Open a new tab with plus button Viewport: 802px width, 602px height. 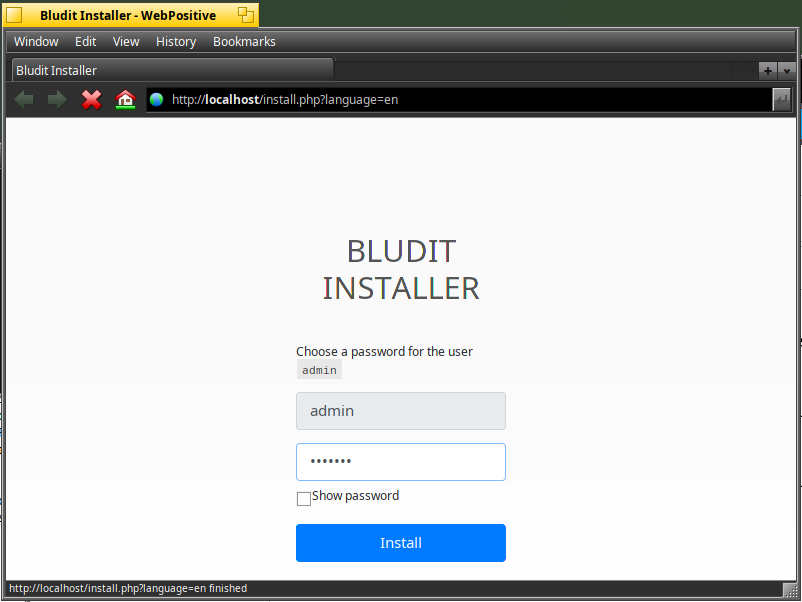[x=768, y=71]
